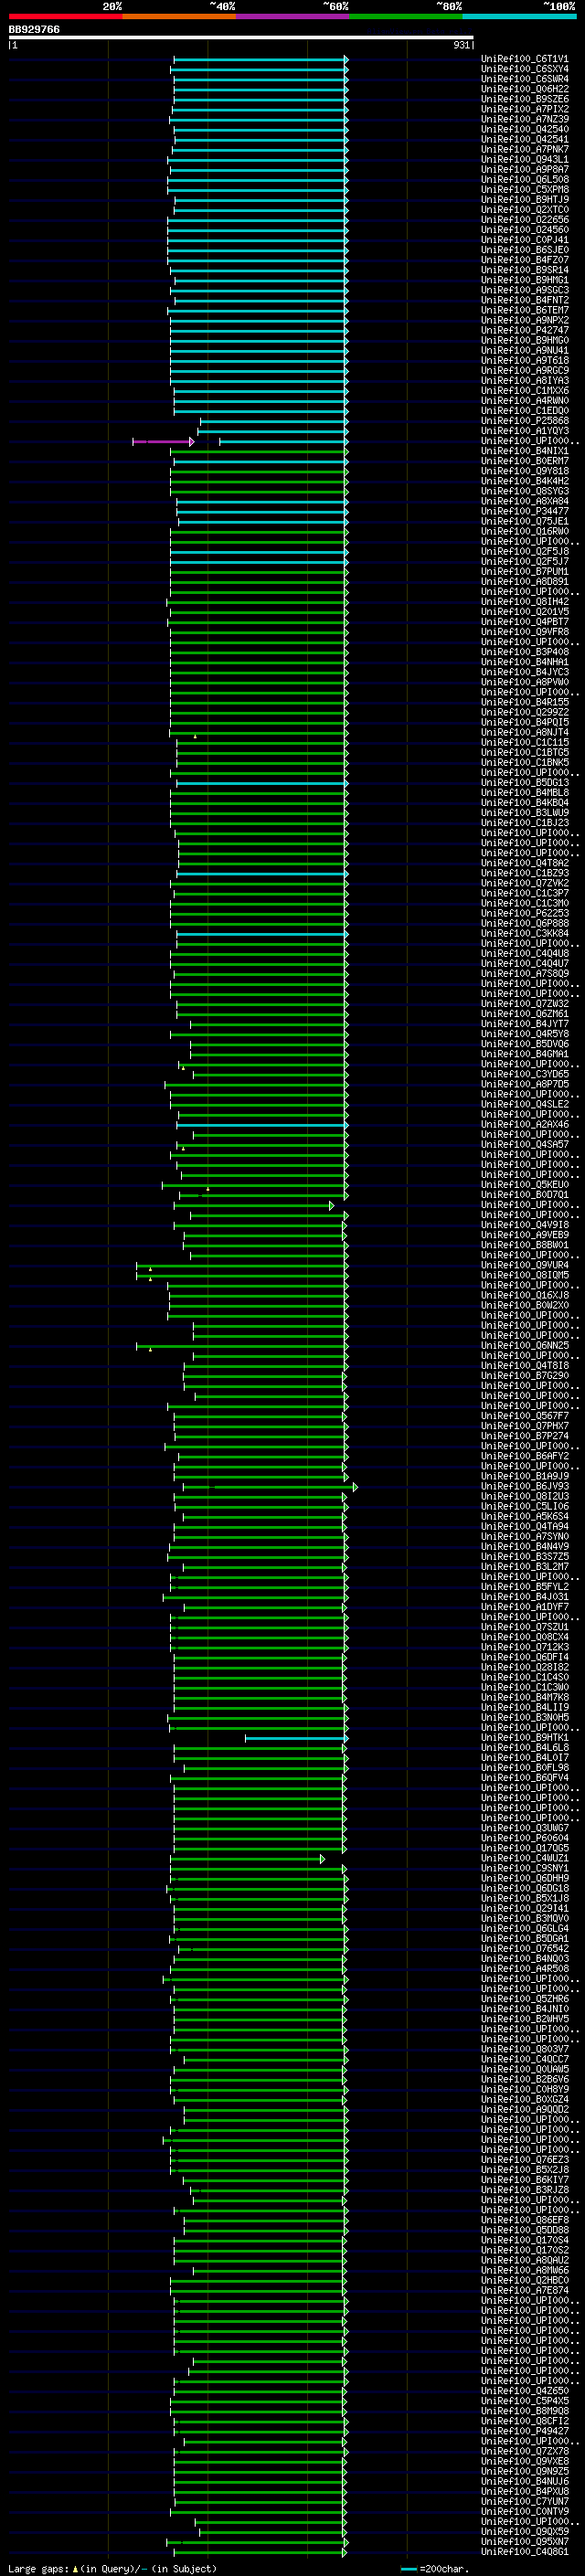
Task: Select label UniRef100_P34477
Action: [524, 511]
